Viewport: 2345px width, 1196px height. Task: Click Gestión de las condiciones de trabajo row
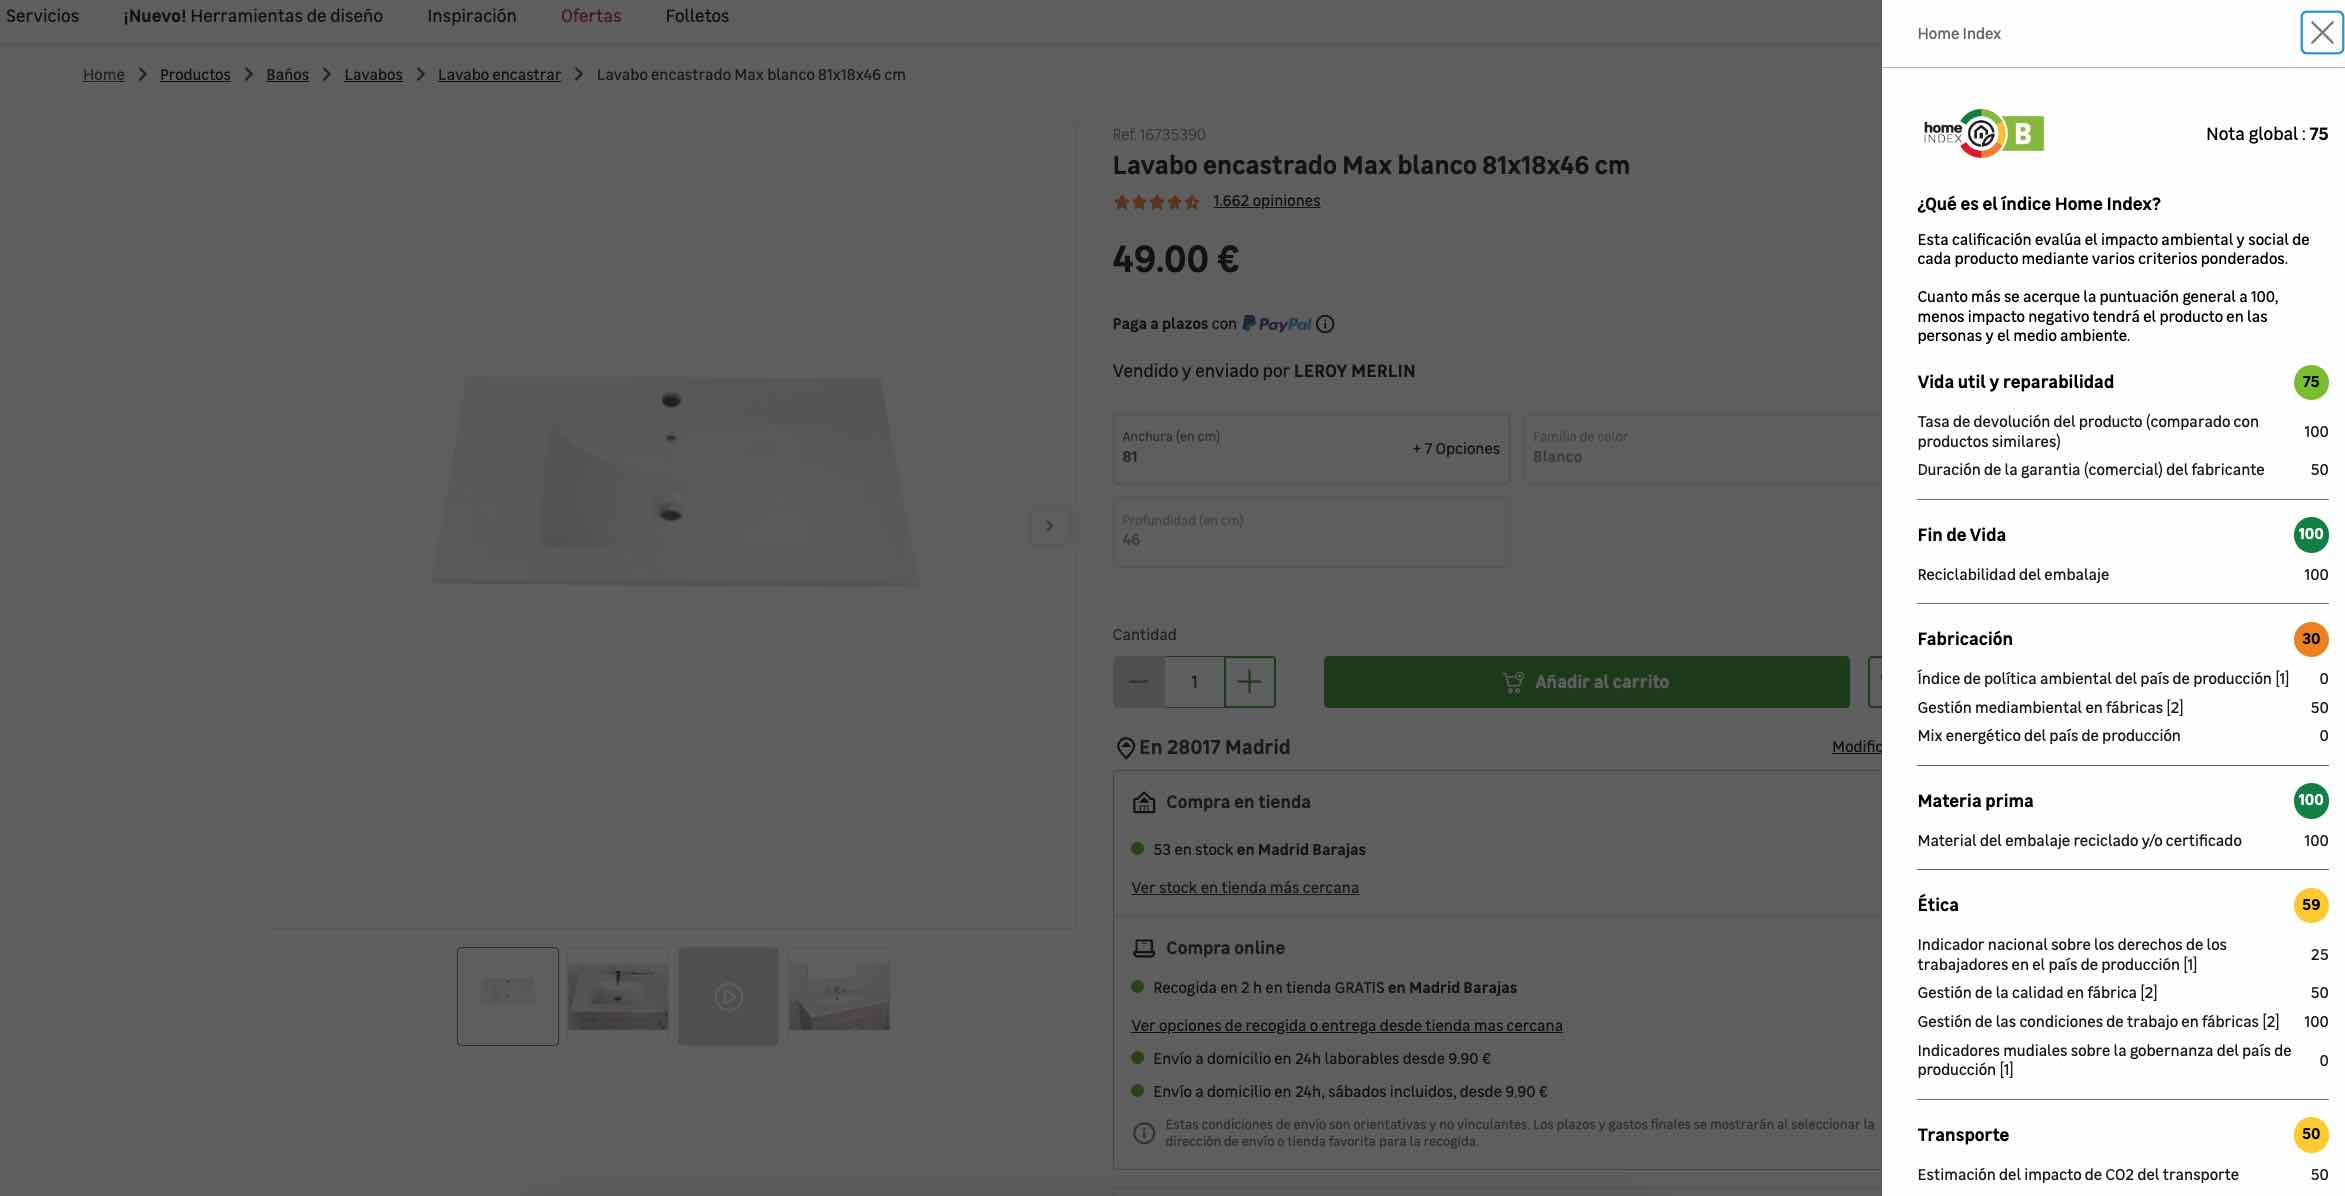2123,1022
